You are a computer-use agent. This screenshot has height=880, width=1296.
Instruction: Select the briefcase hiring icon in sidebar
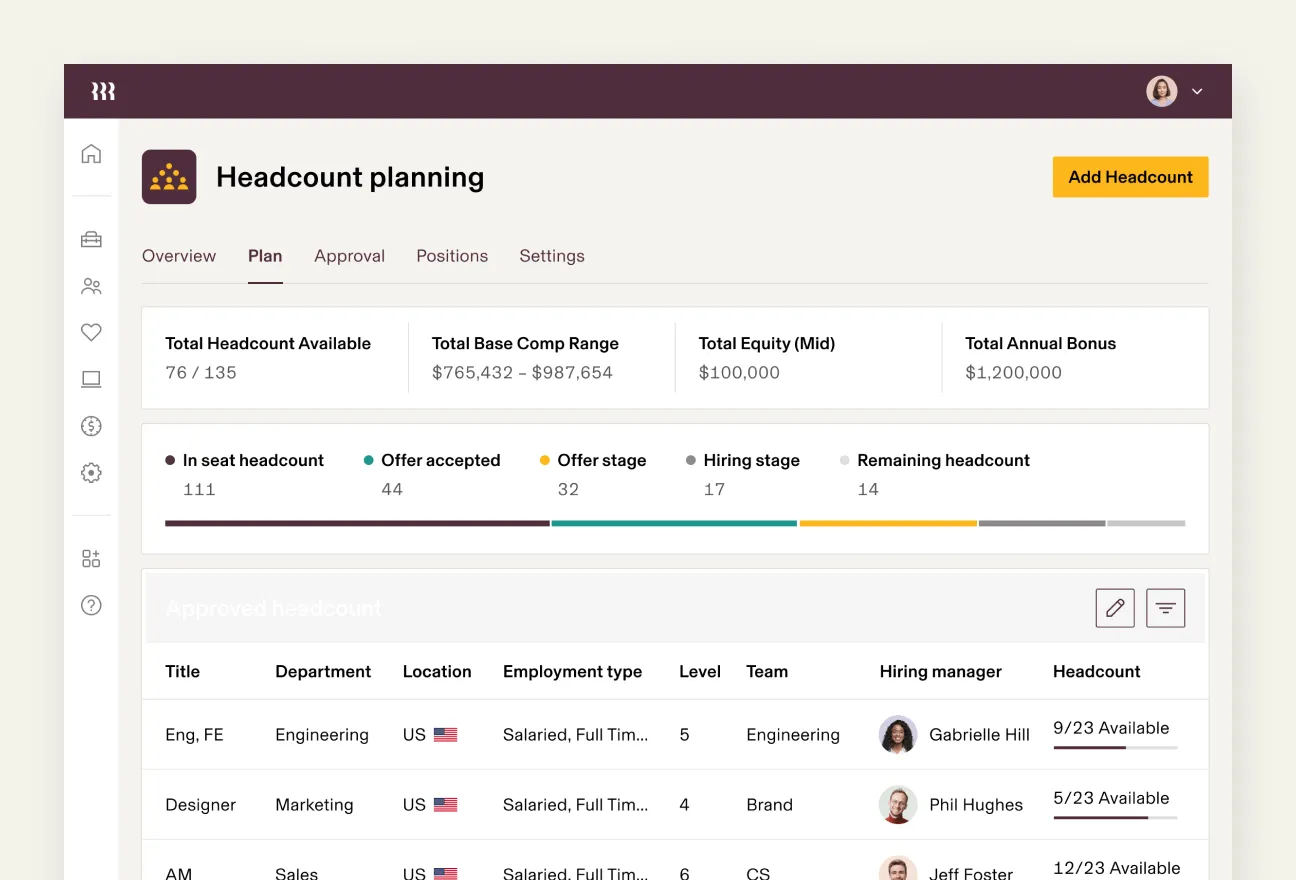tap(91, 239)
